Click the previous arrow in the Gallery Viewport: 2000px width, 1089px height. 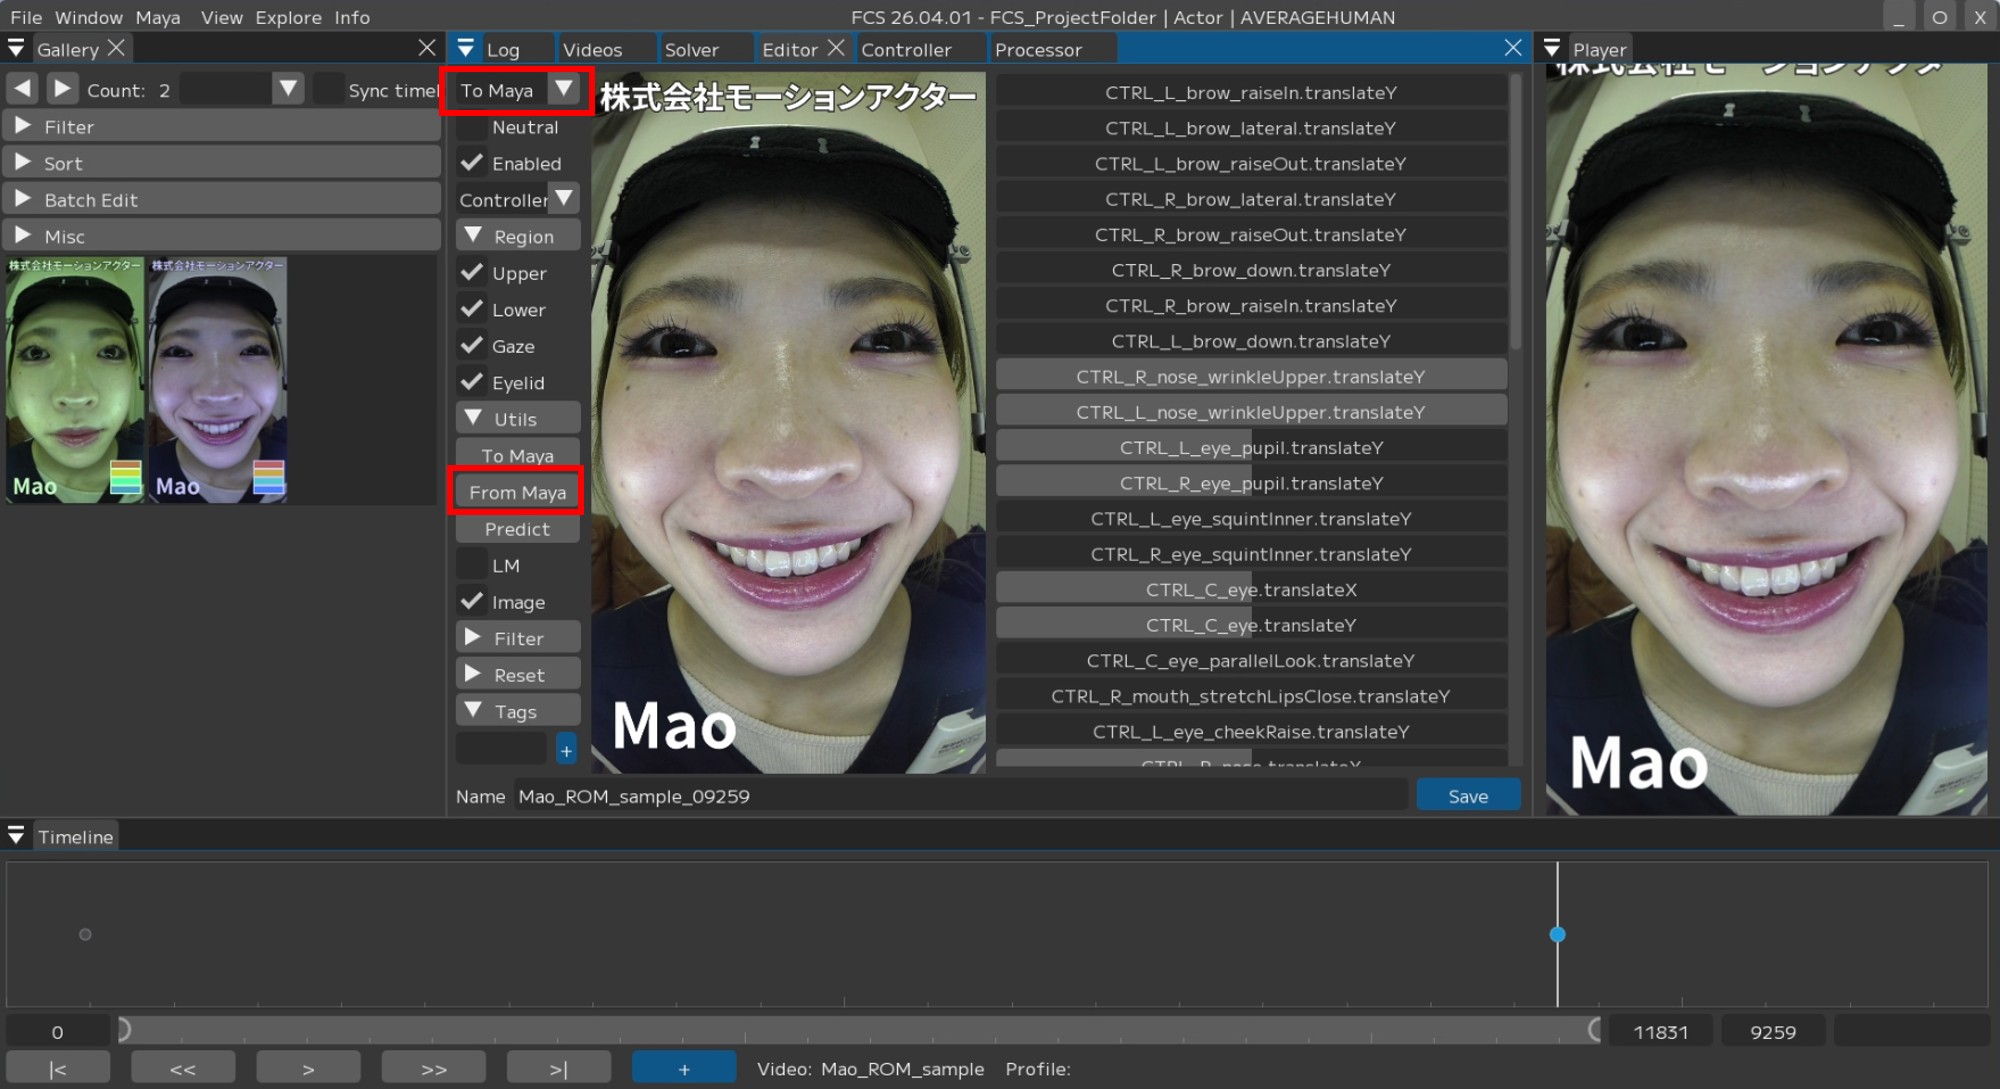pyautogui.click(x=22, y=89)
